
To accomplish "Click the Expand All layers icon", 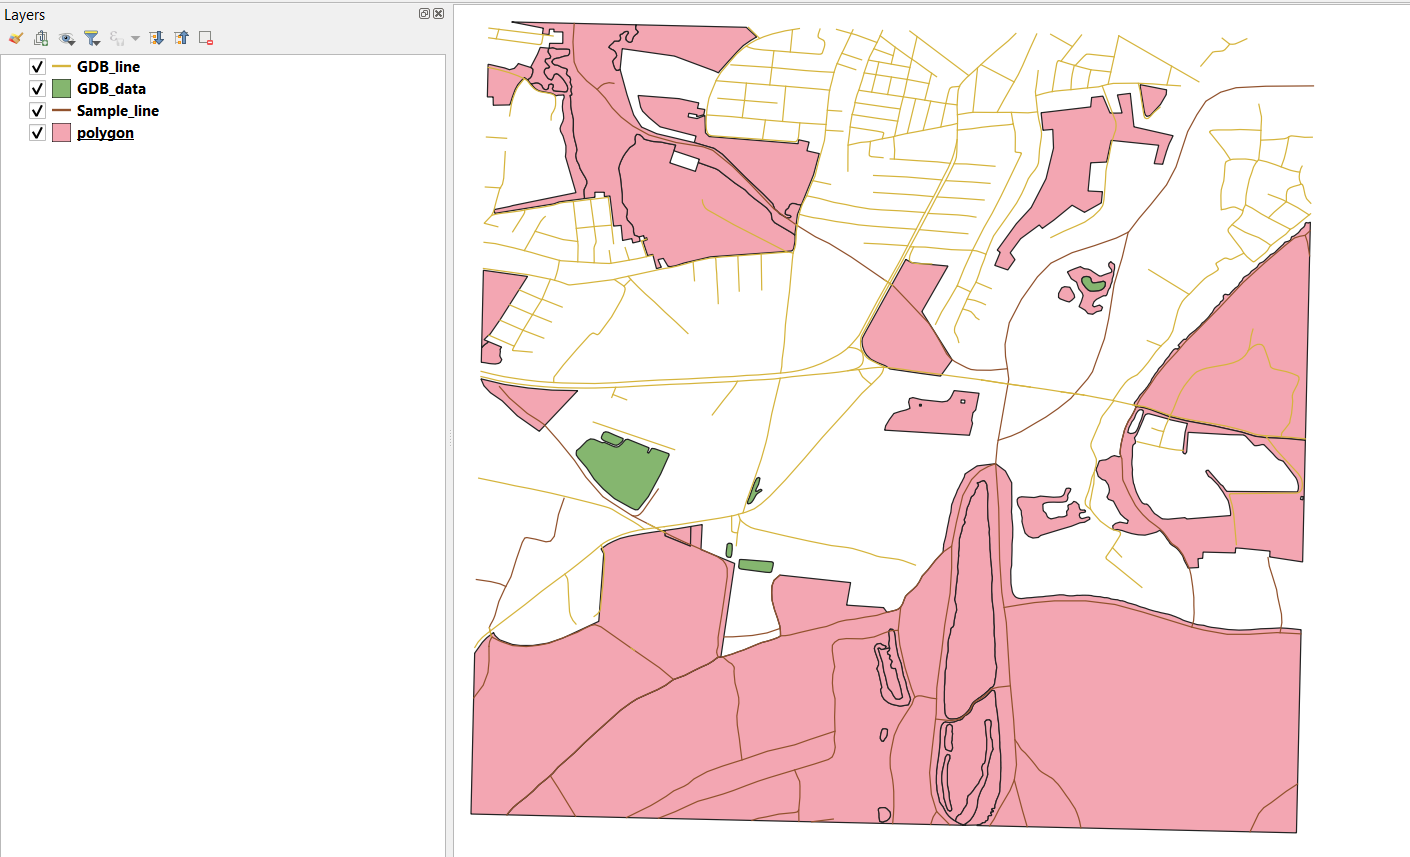I will coord(156,38).
